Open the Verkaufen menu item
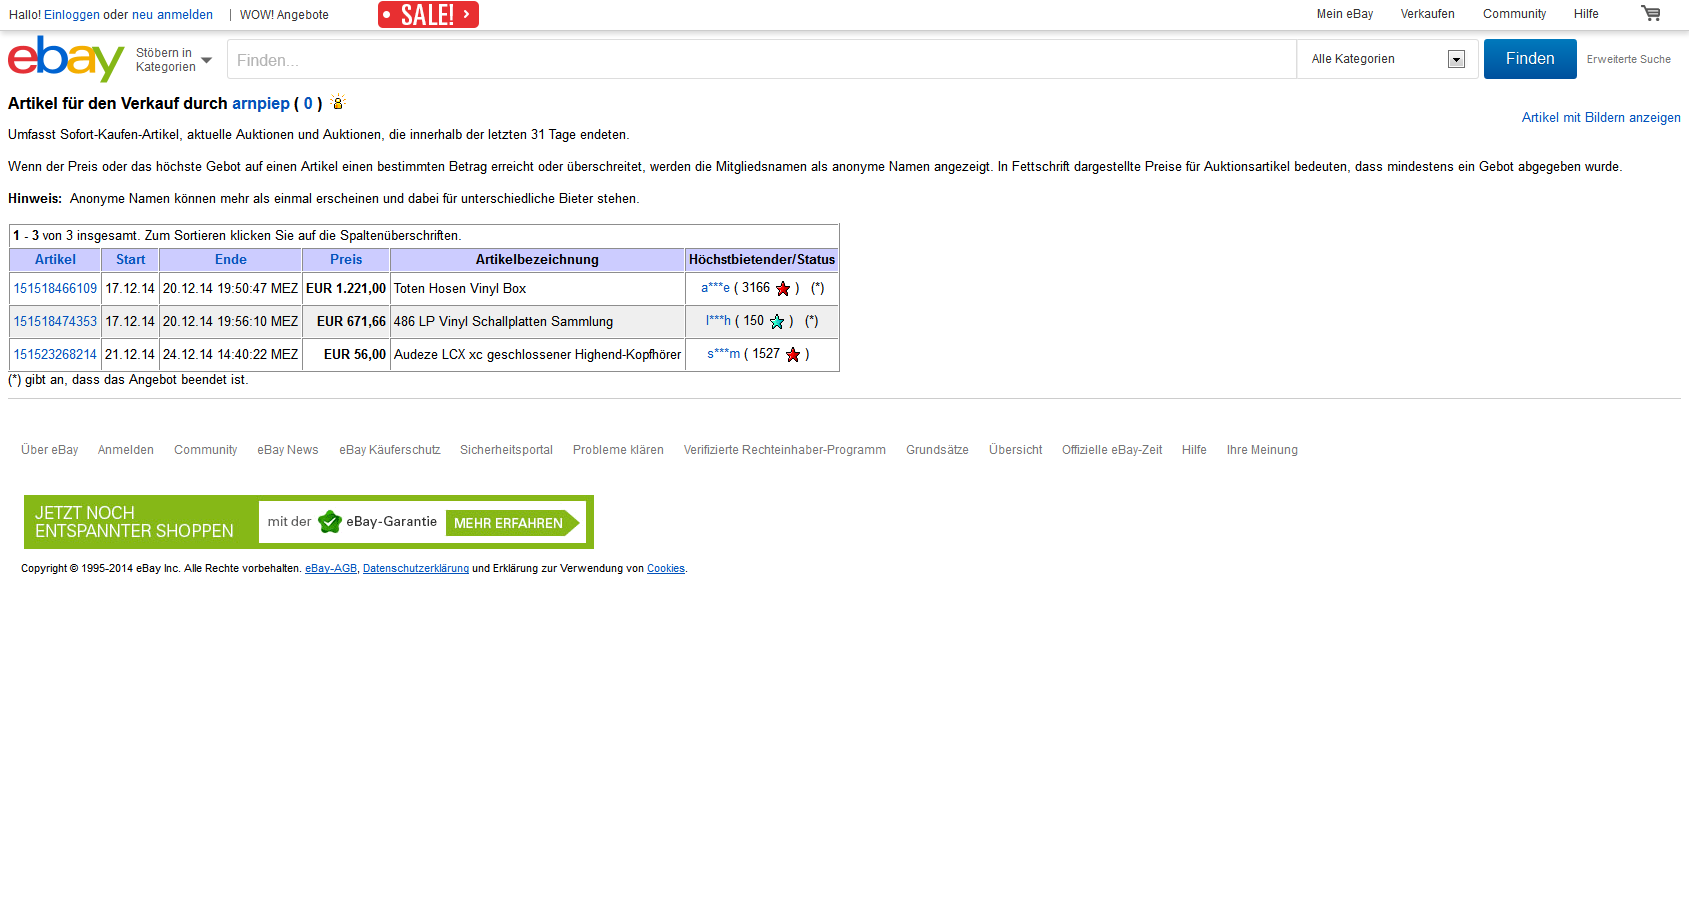The height and width of the screenshot is (904, 1689). pyautogui.click(x=1427, y=14)
